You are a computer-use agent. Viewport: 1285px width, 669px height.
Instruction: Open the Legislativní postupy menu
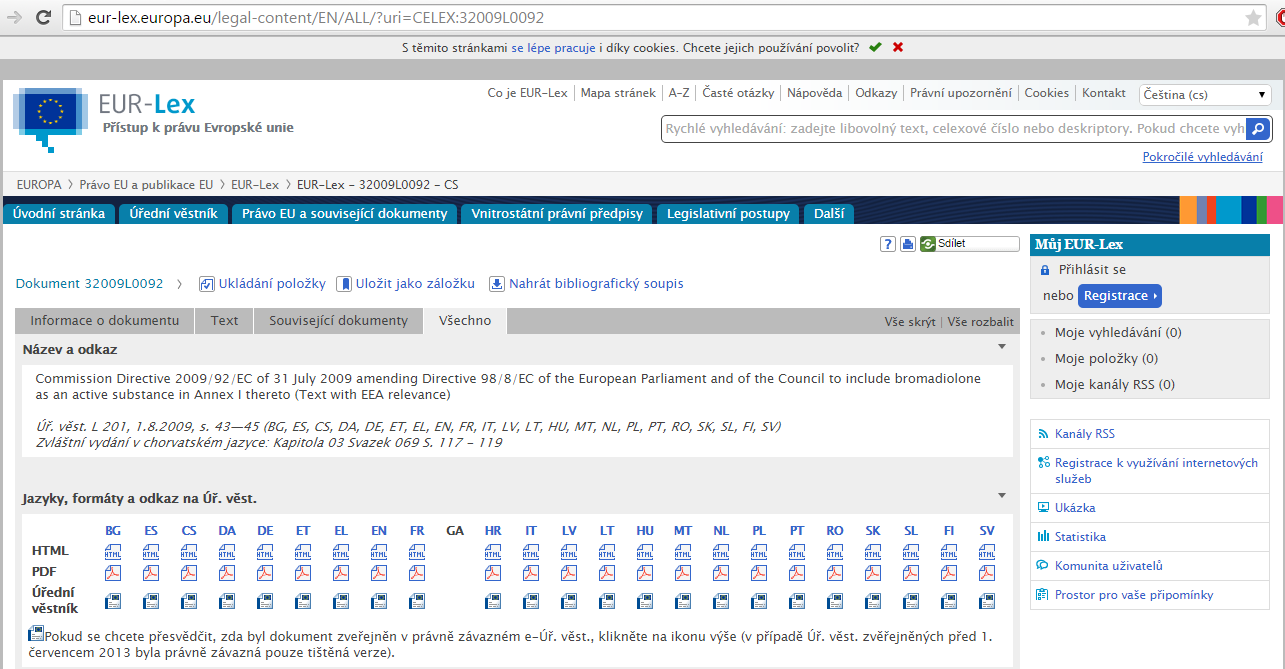pos(729,213)
